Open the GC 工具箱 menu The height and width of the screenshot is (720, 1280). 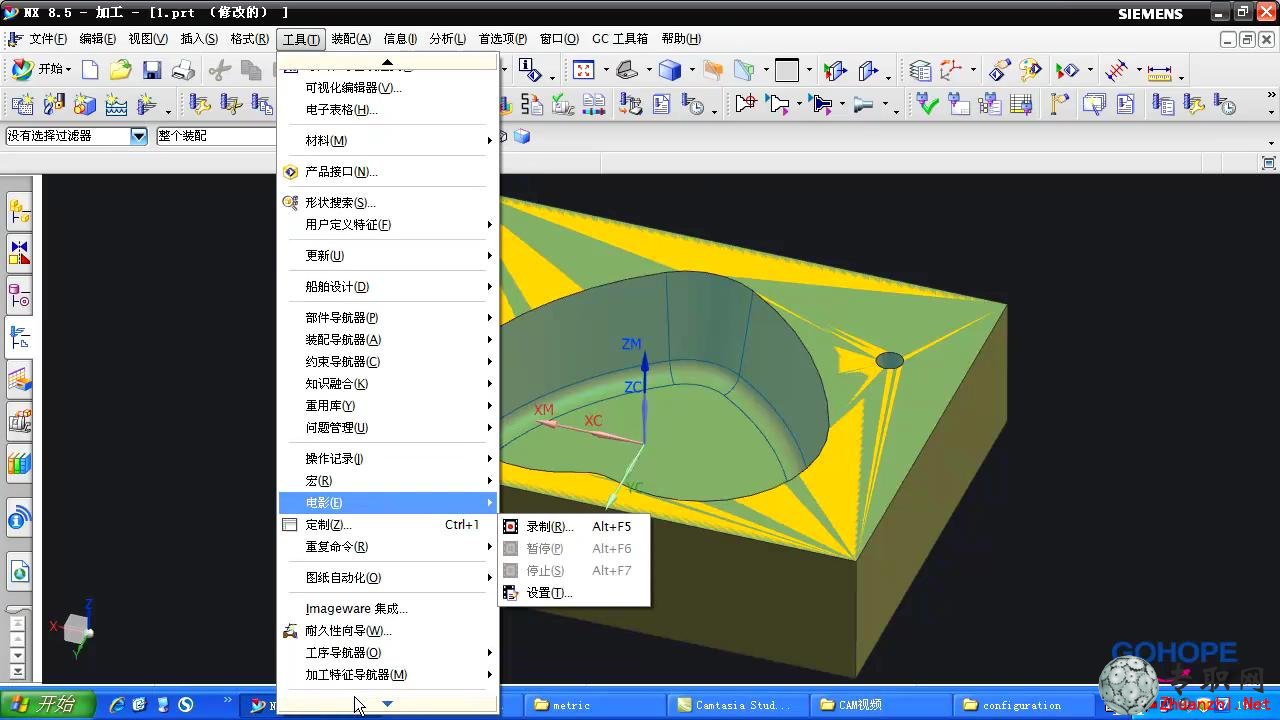pos(620,39)
